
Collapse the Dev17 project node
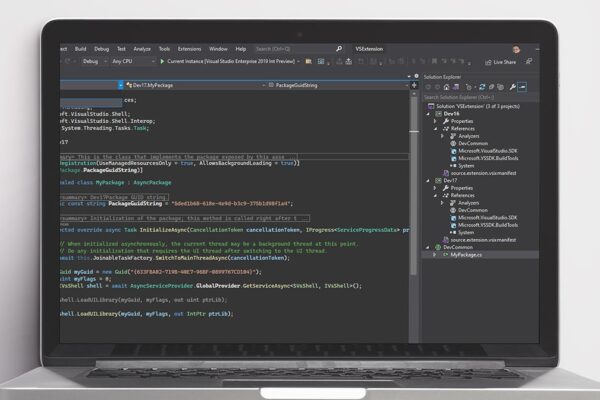point(428,181)
